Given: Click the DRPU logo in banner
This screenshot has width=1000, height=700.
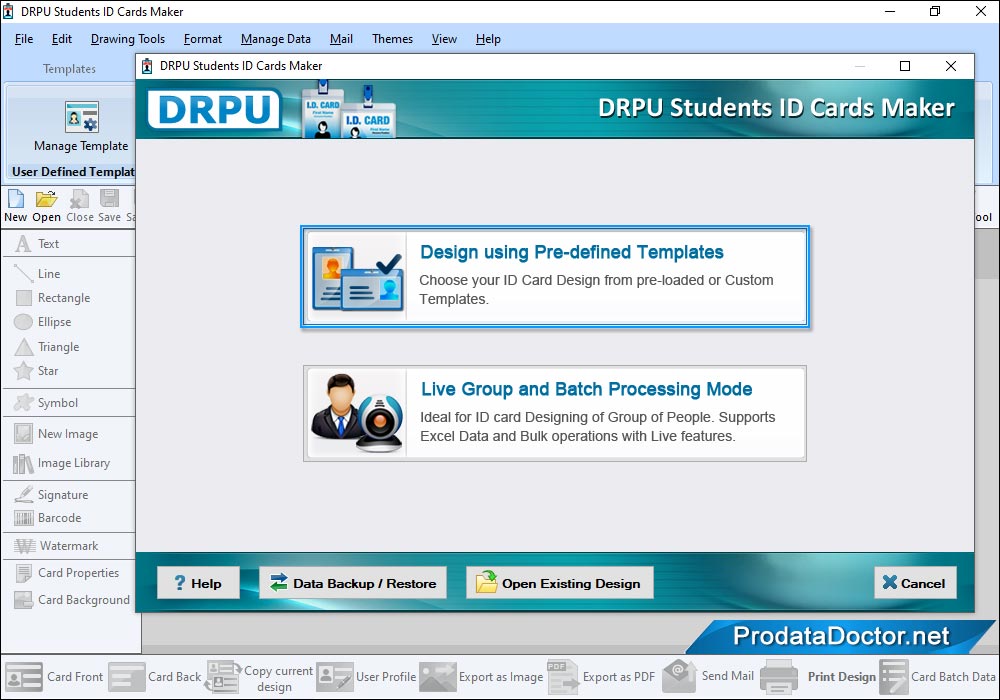Looking at the screenshot, I should (x=214, y=109).
